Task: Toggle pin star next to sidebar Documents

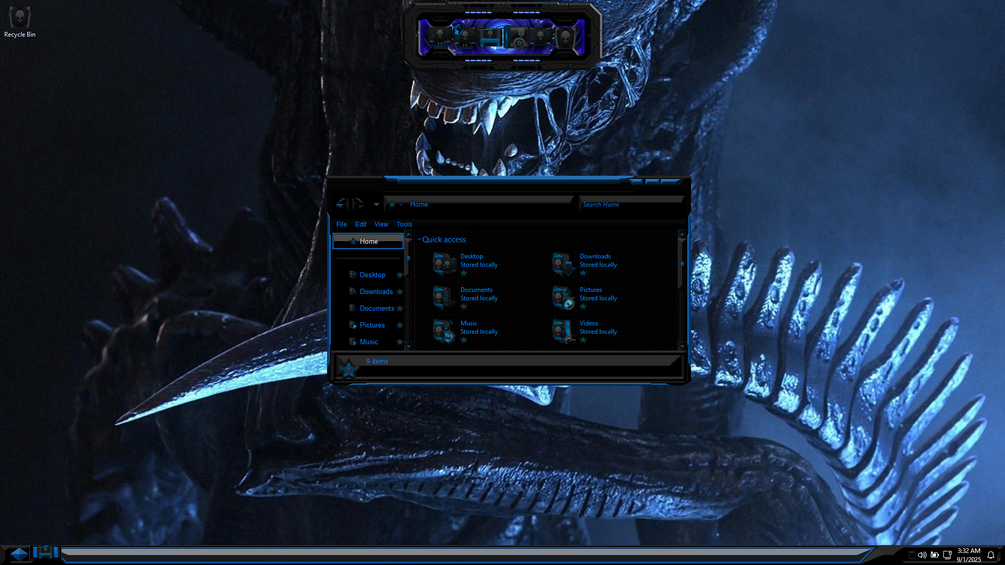Action: coord(400,308)
